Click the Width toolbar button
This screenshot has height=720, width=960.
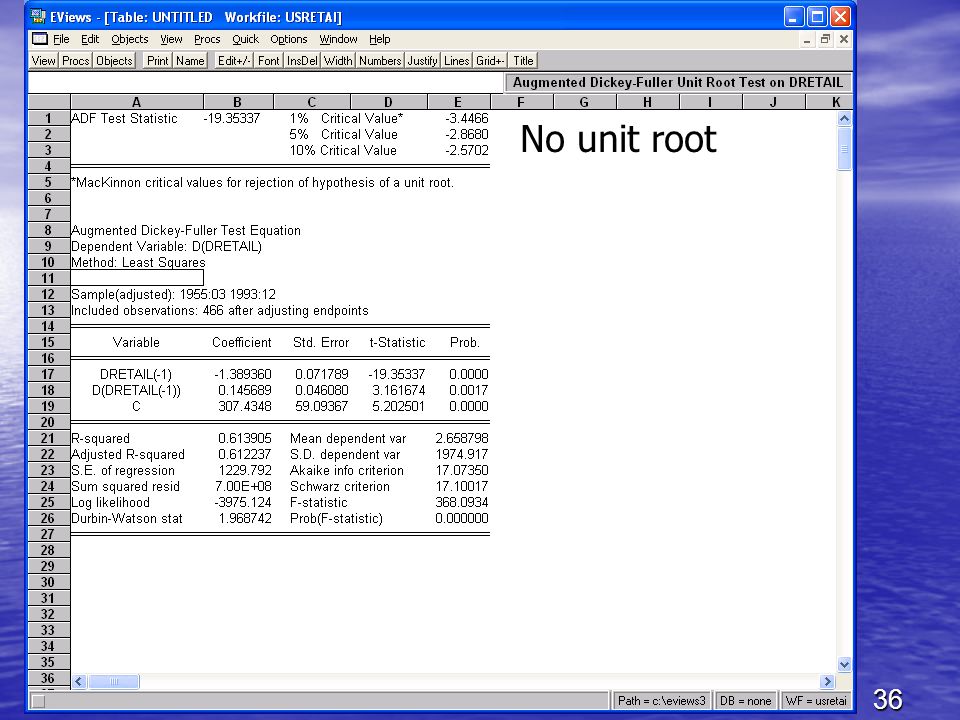(338, 61)
